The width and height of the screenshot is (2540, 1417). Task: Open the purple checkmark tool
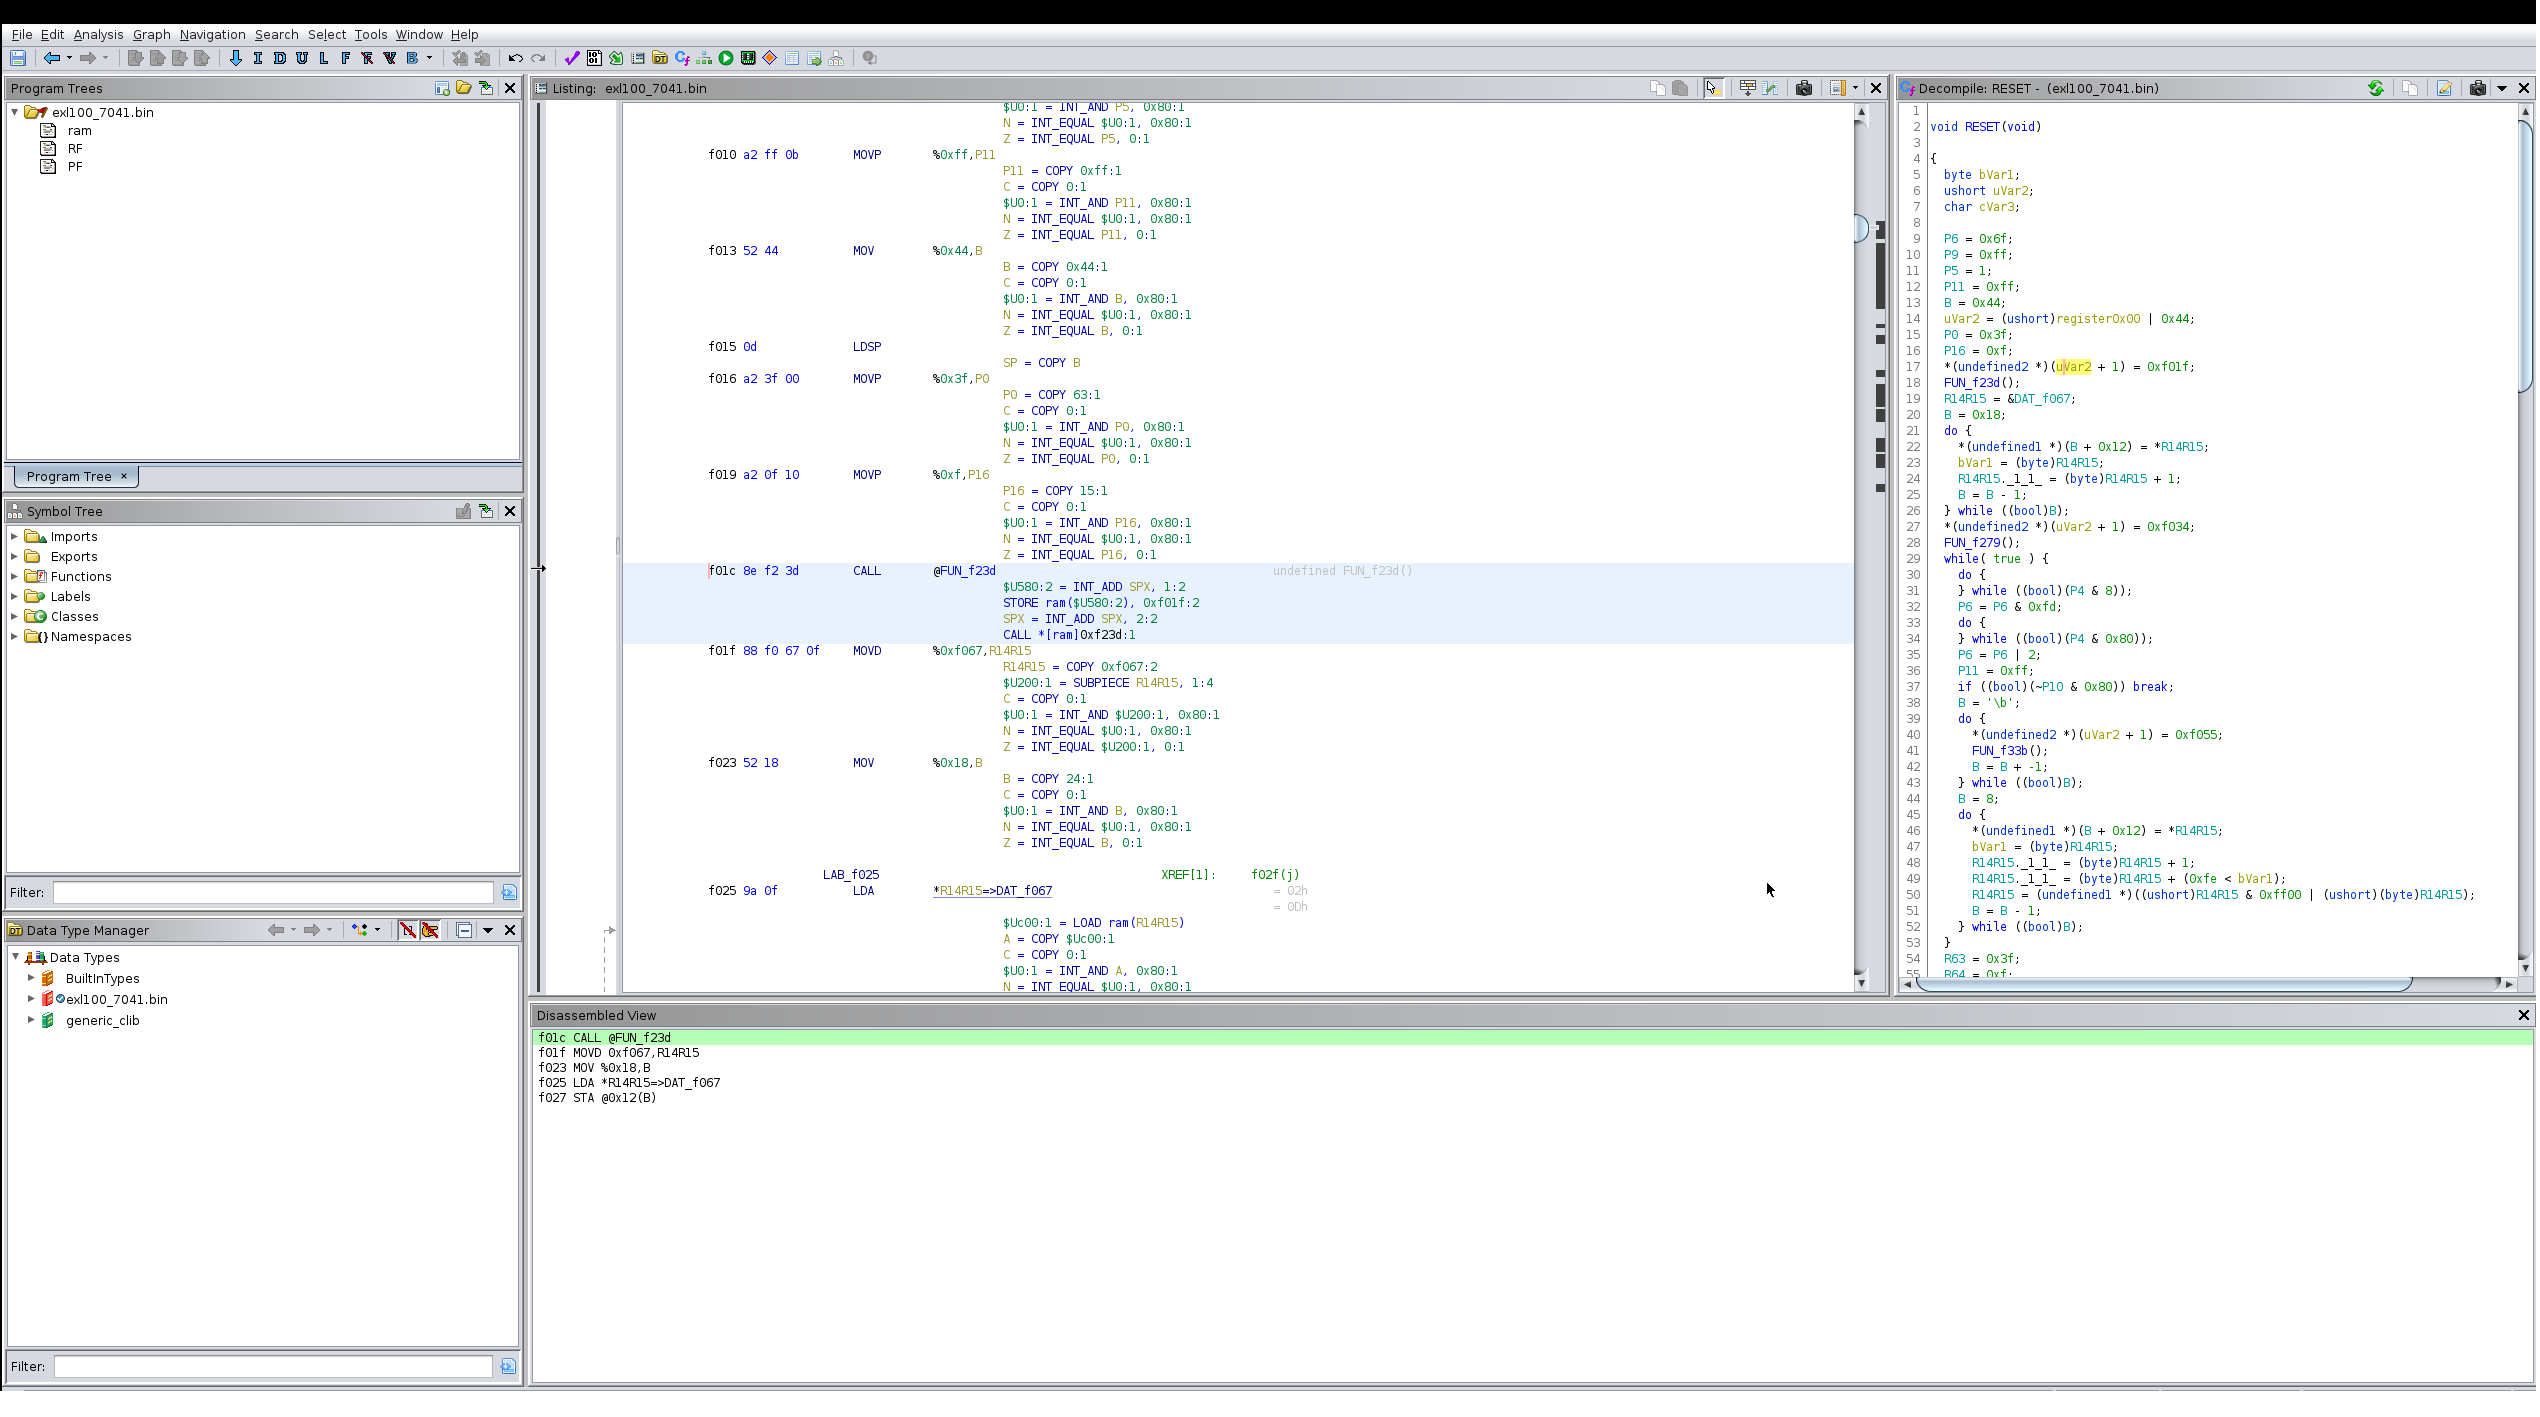pos(572,58)
